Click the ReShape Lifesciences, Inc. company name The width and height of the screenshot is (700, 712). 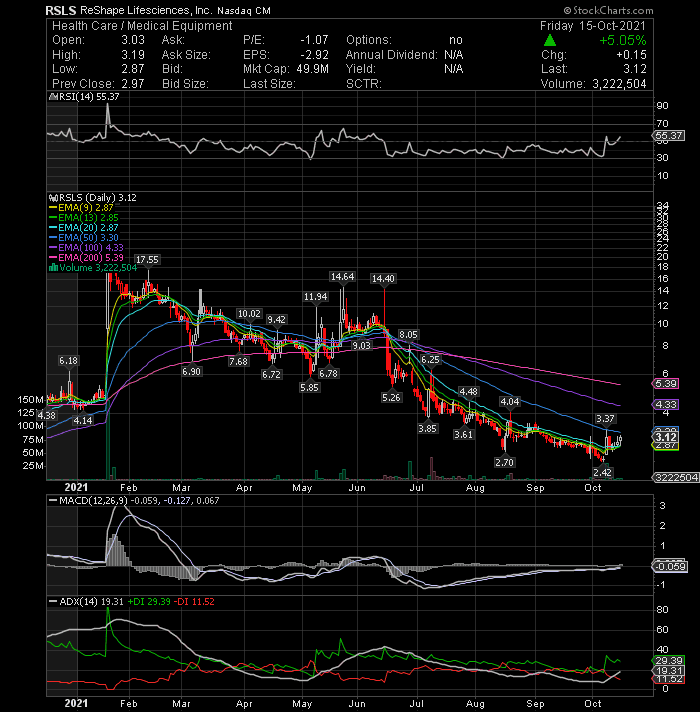pyautogui.click(x=146, y=10)
